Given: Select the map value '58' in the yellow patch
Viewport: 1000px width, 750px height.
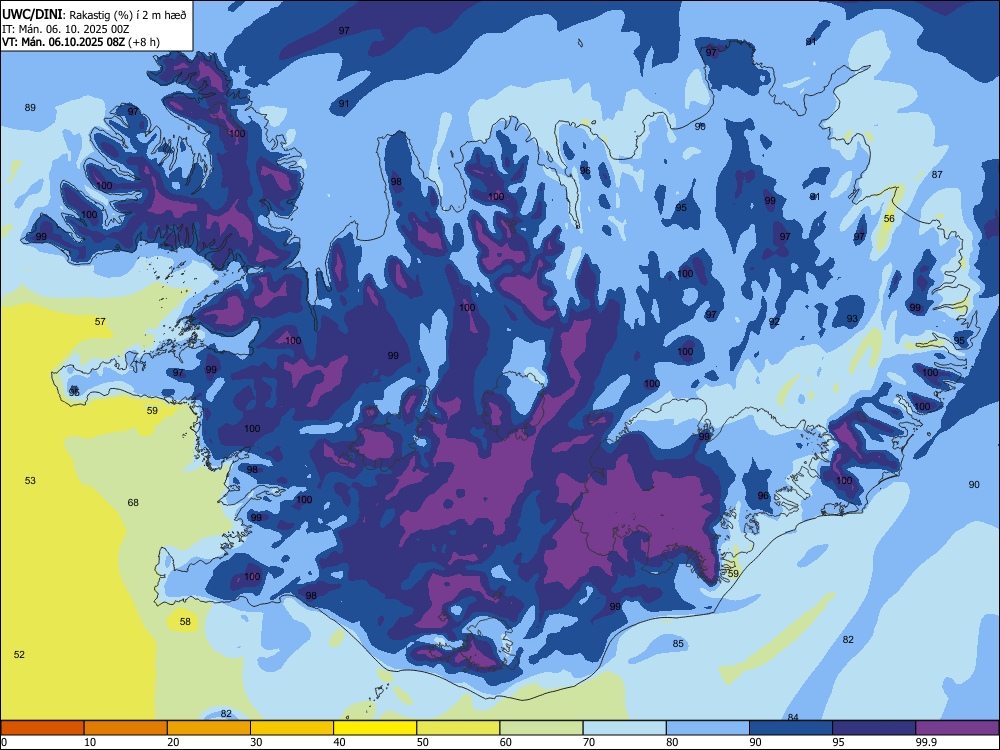Looking at the screenshot, I should click(x=185, y=621).
